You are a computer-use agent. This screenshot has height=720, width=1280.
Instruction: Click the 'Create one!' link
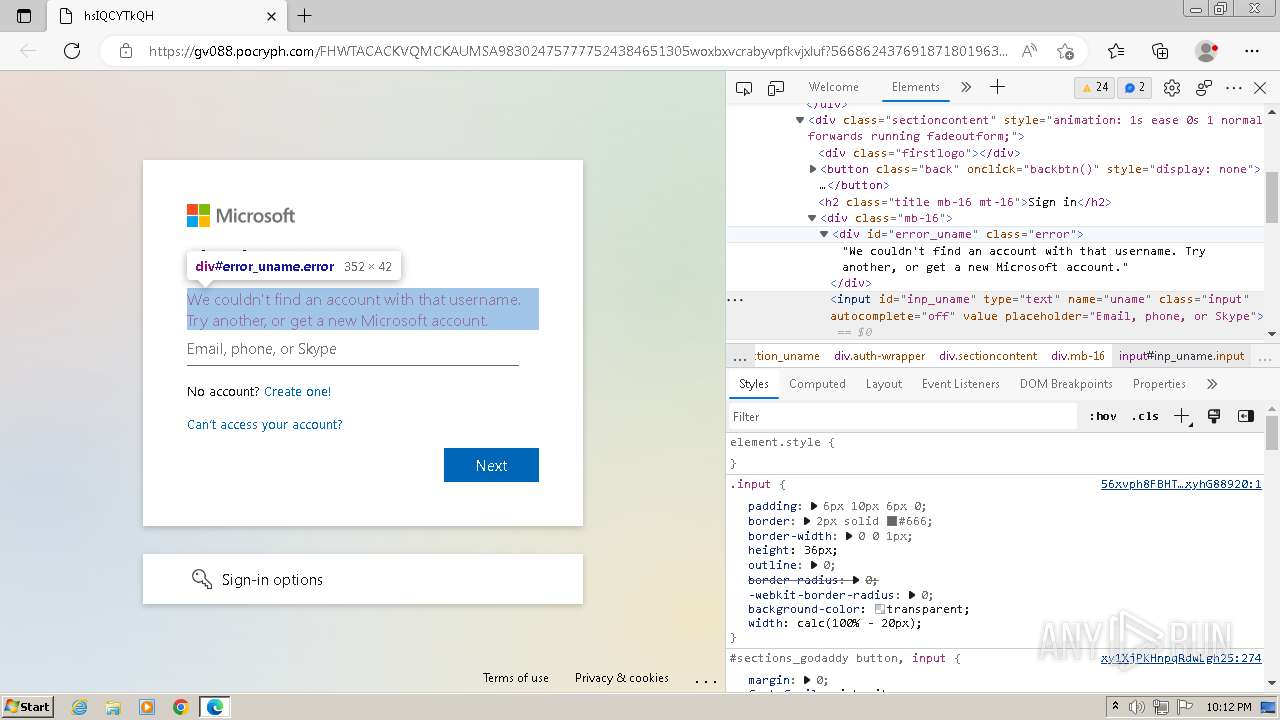click(297, 391)
